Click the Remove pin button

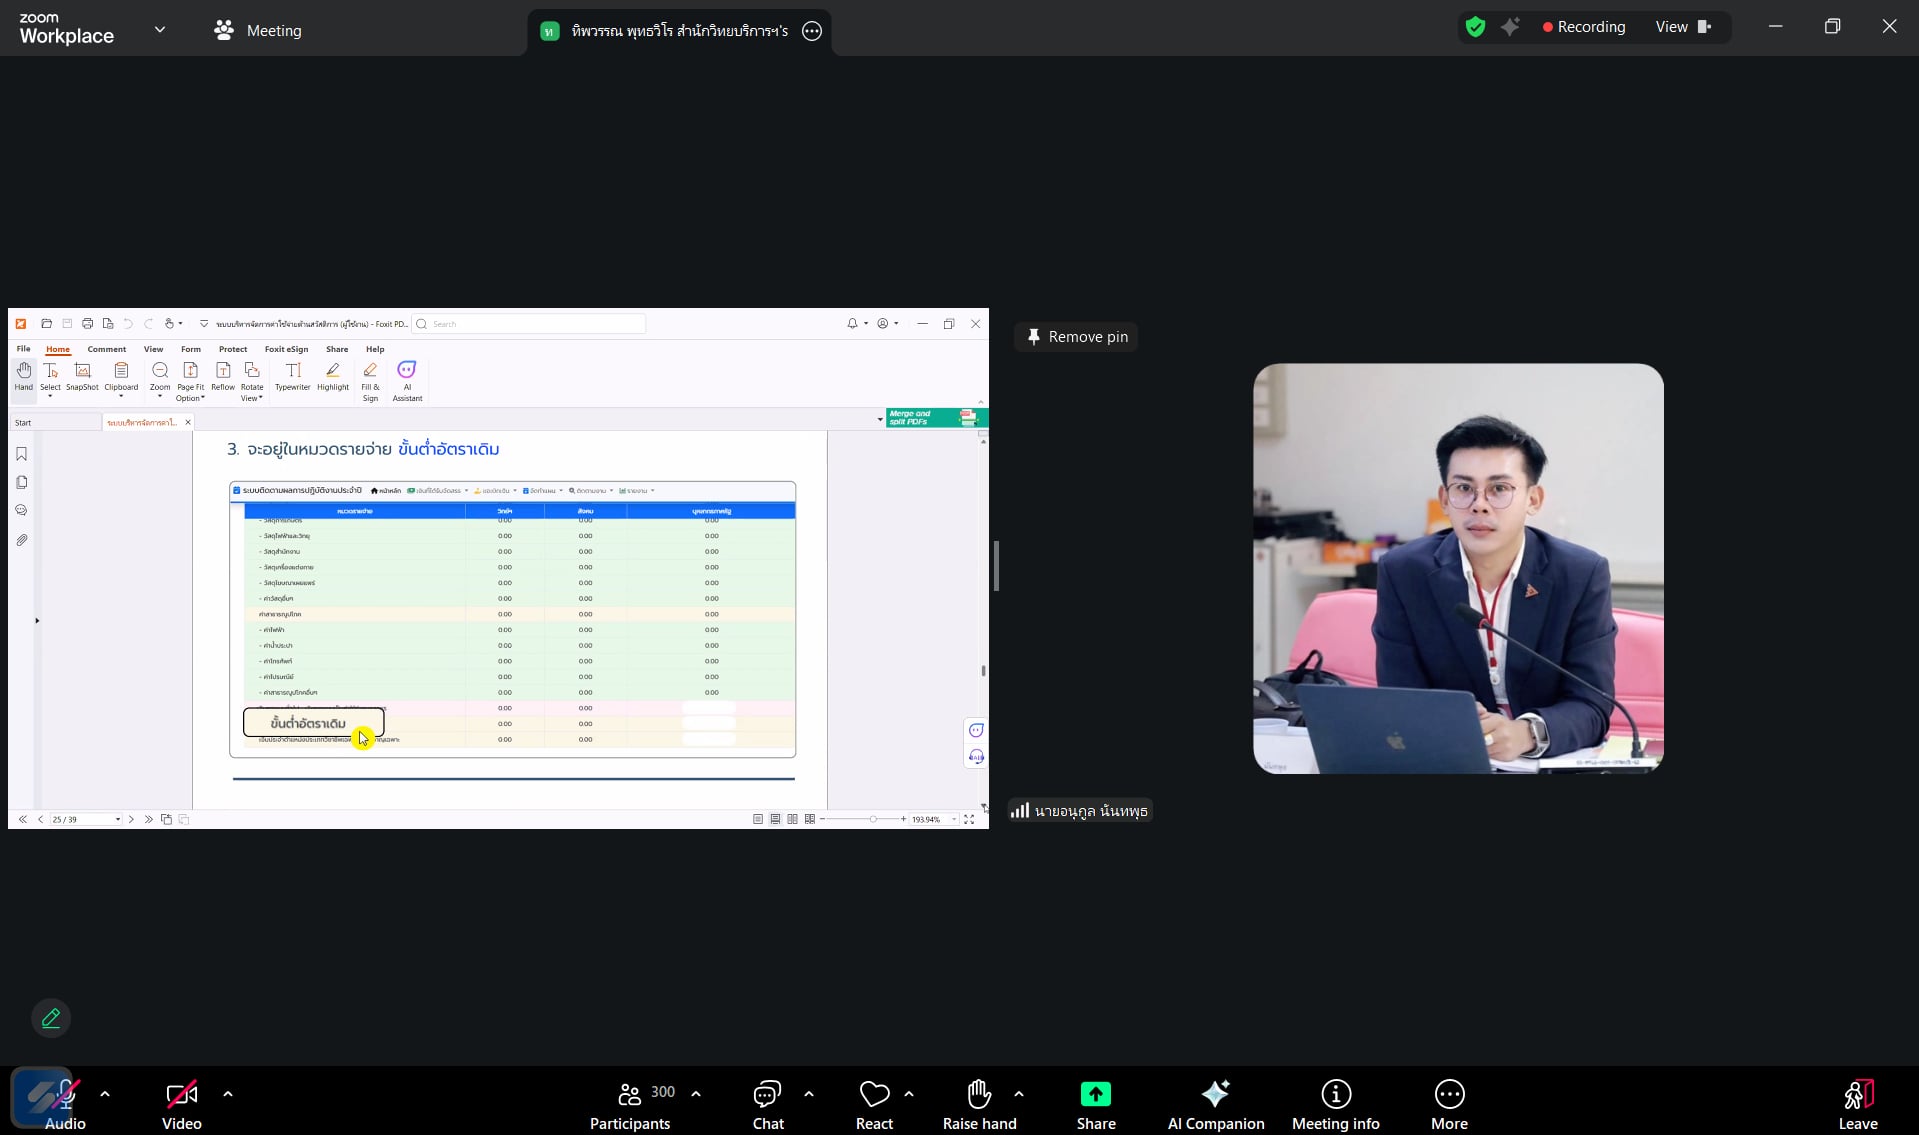pyautogui.click(x=1077, y=337)
